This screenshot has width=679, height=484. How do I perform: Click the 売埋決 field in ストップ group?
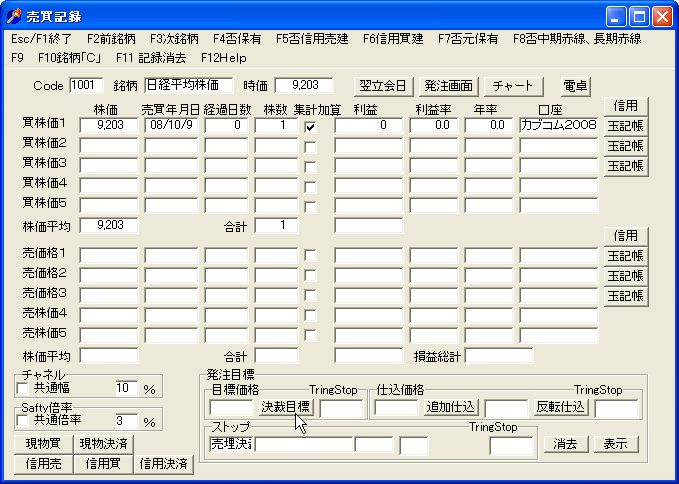pos(232,445)
